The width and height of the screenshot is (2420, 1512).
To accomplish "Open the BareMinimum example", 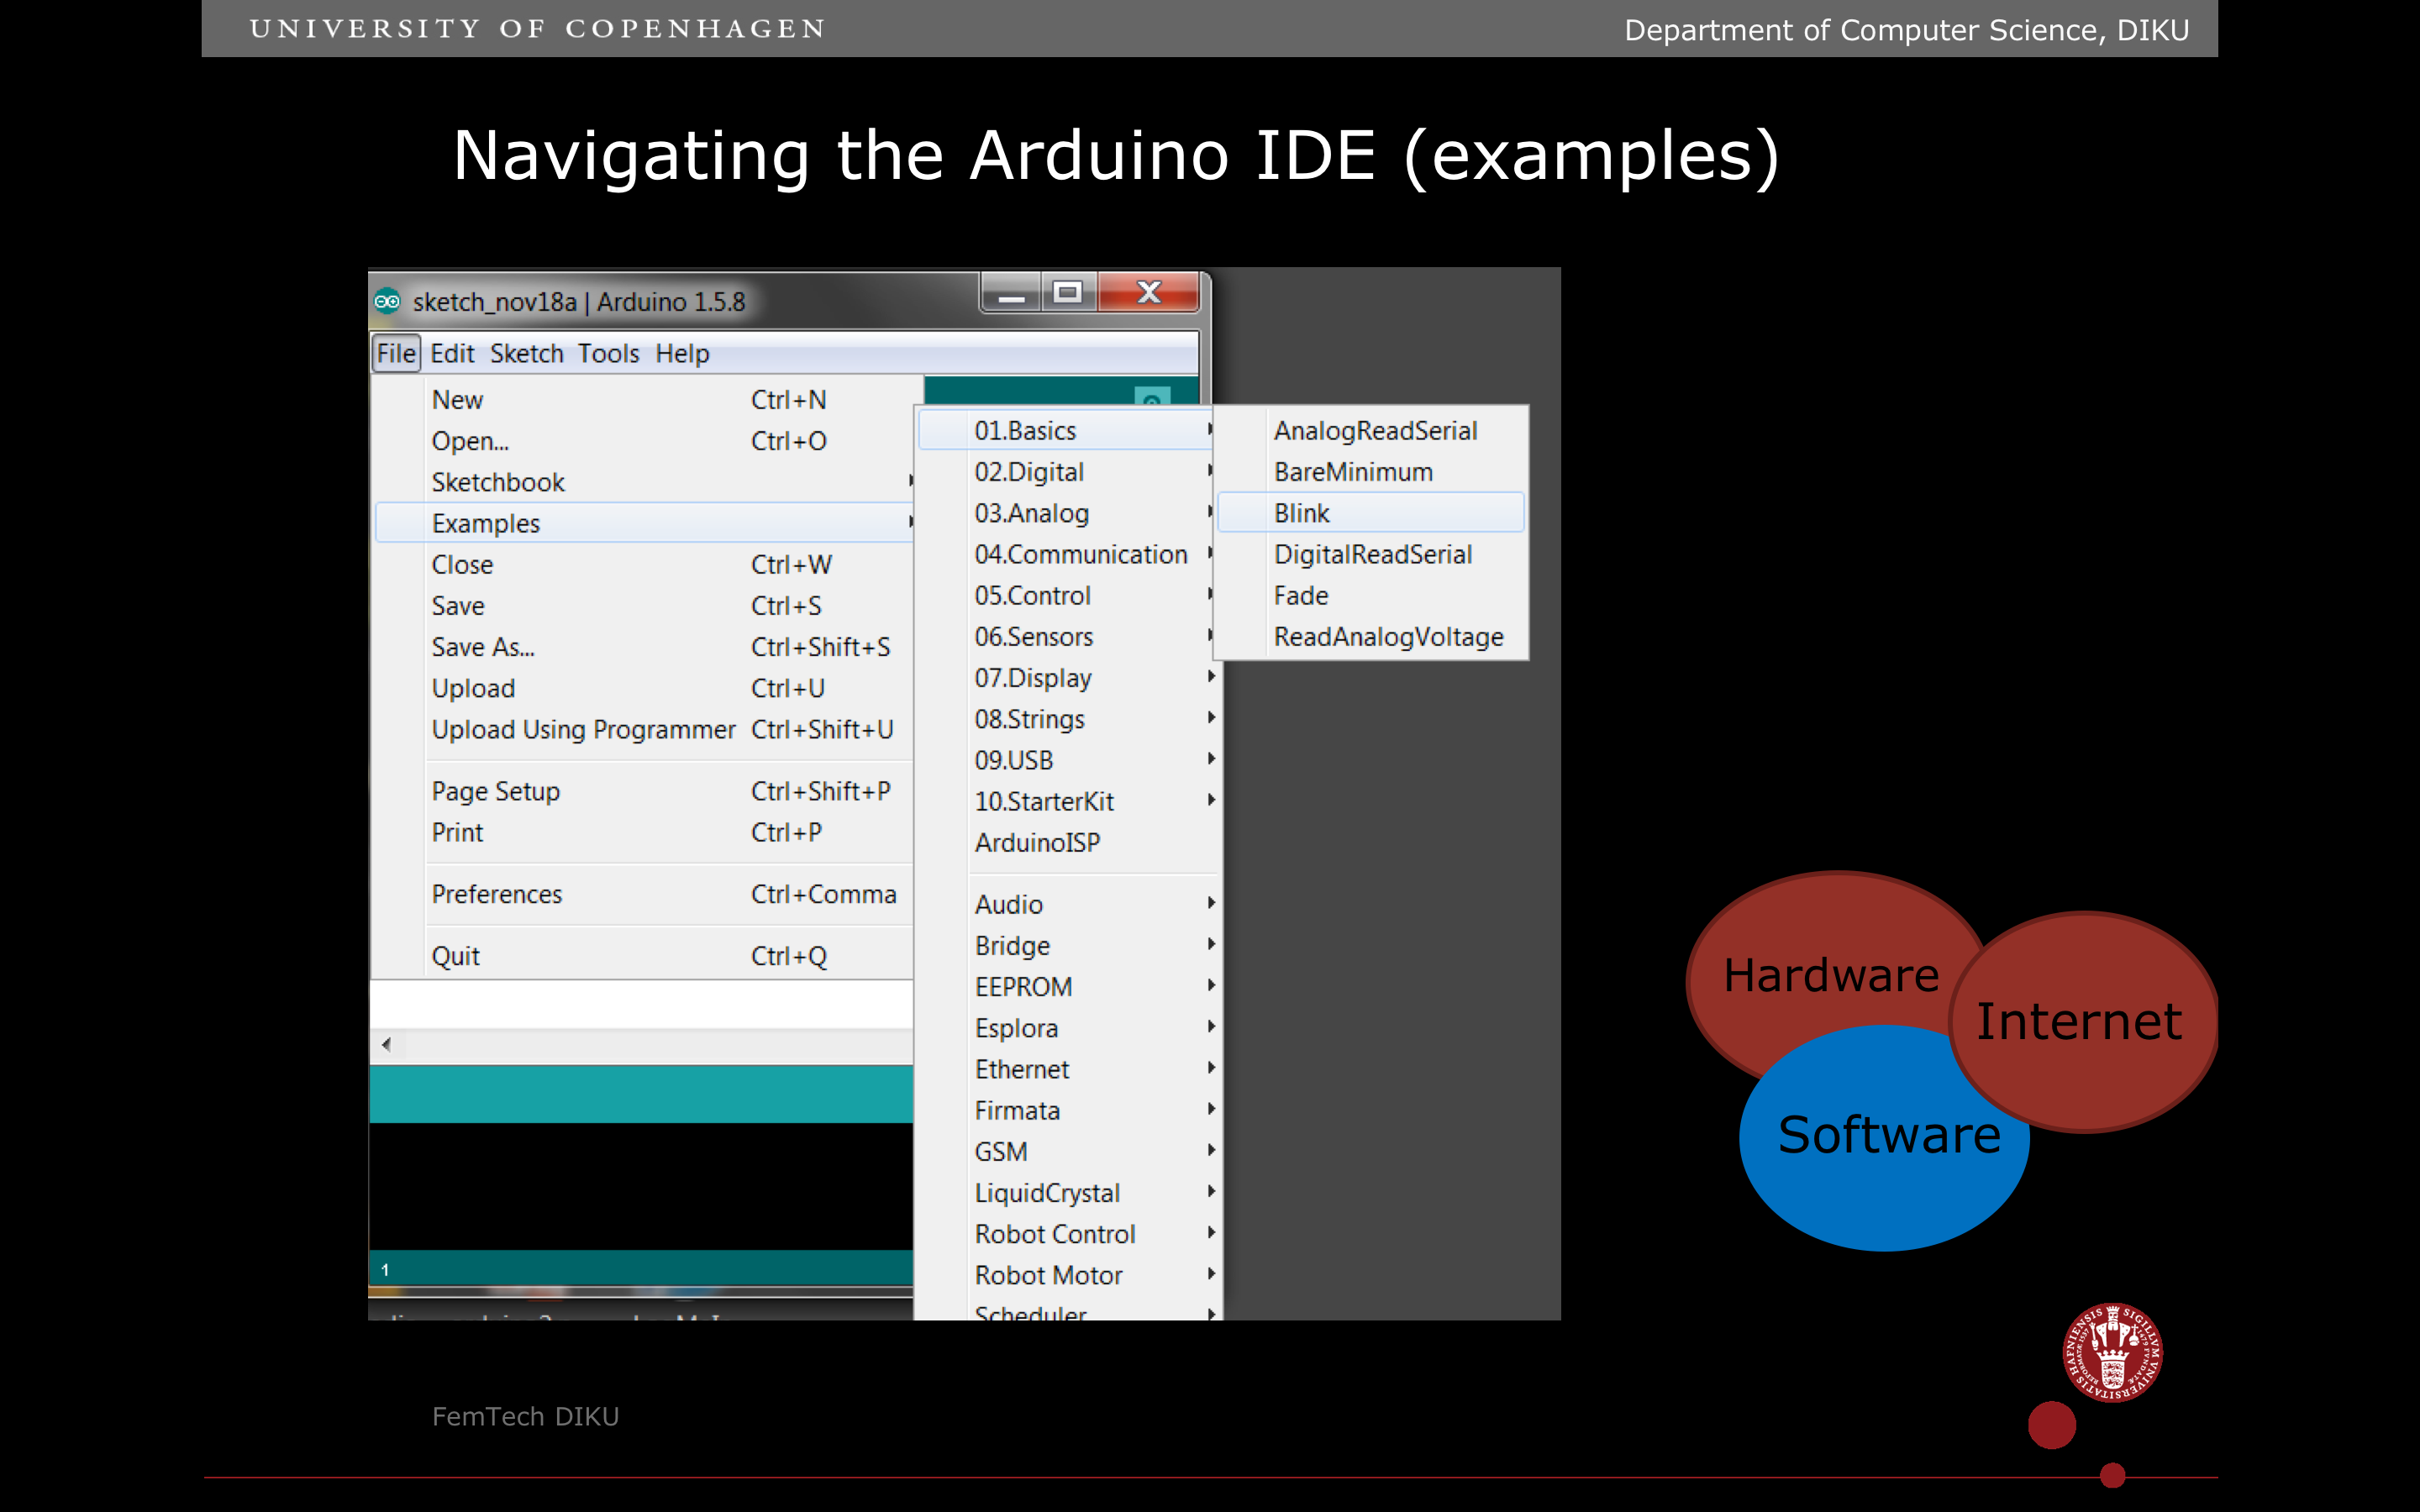I will coord(1371,472).
